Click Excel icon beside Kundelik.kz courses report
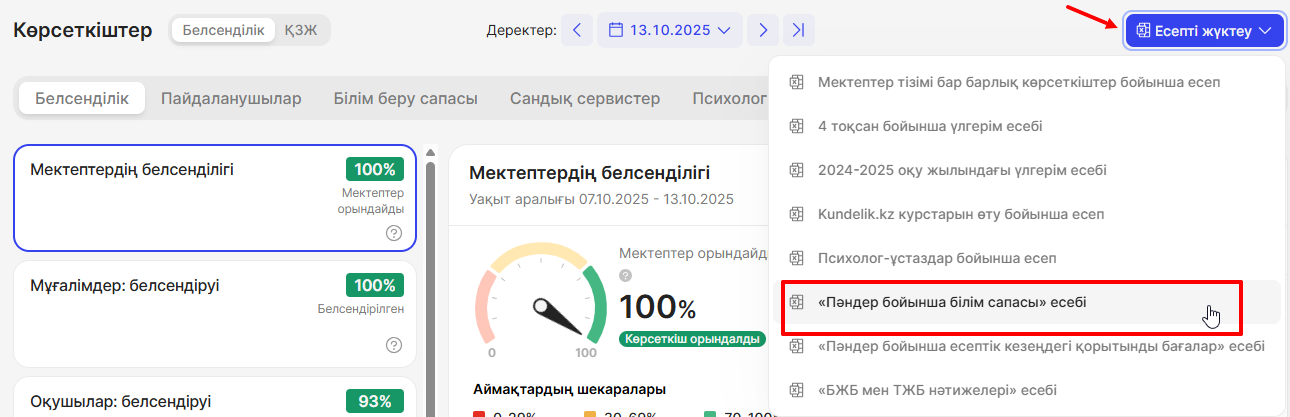 point(797,214)
